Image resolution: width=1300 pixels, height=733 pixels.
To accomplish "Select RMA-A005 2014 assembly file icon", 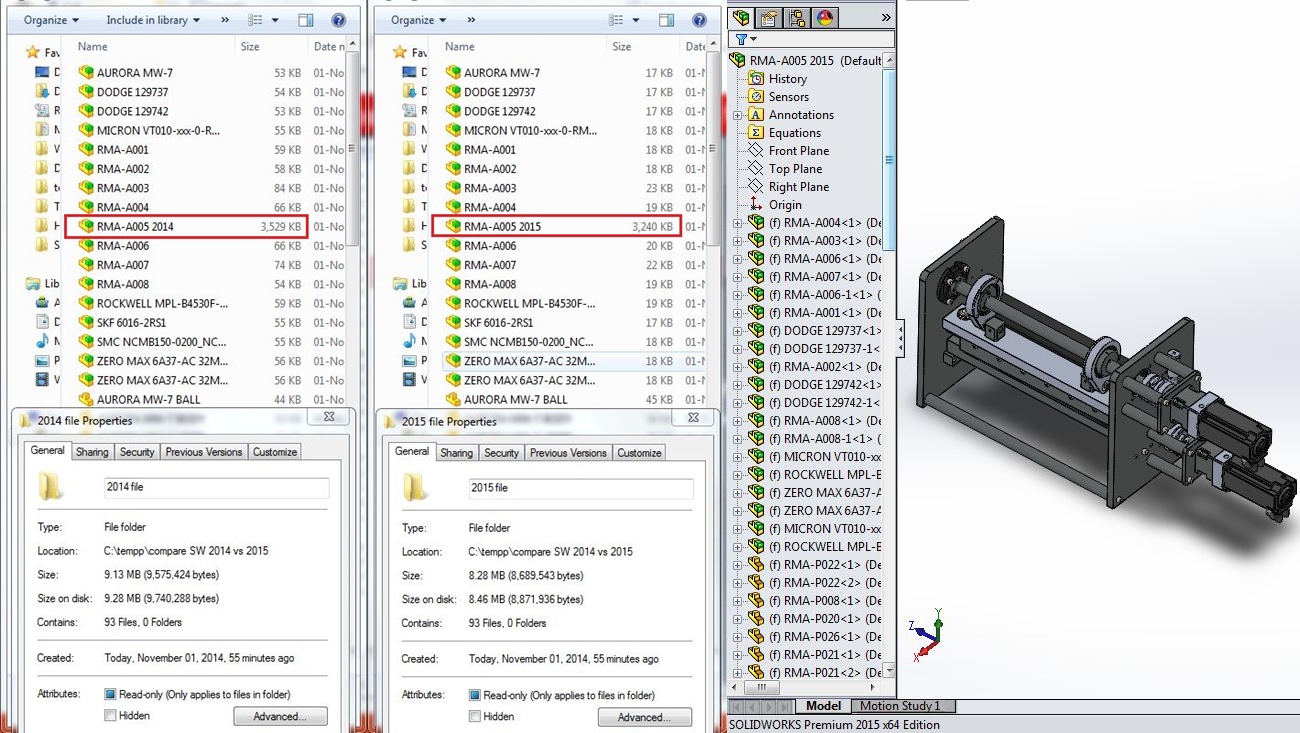I will point(86,227).
